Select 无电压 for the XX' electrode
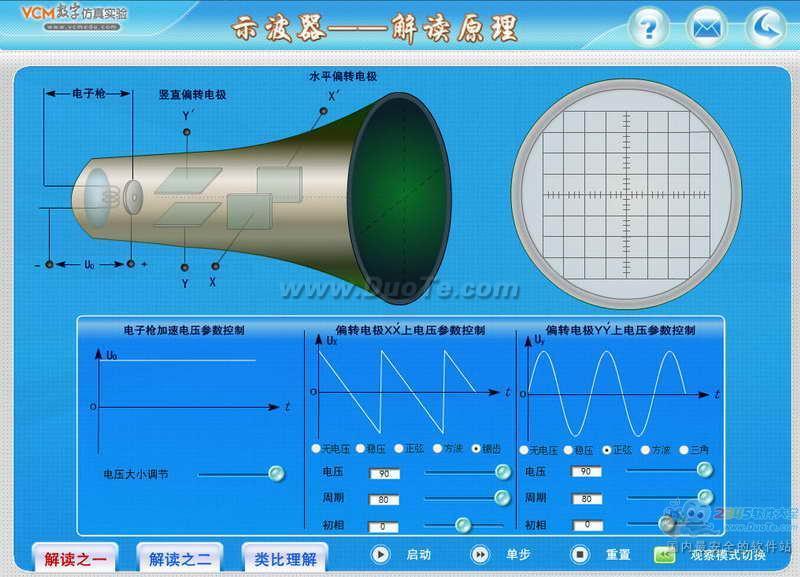800x577 pixels. click(x=317, y=448)
